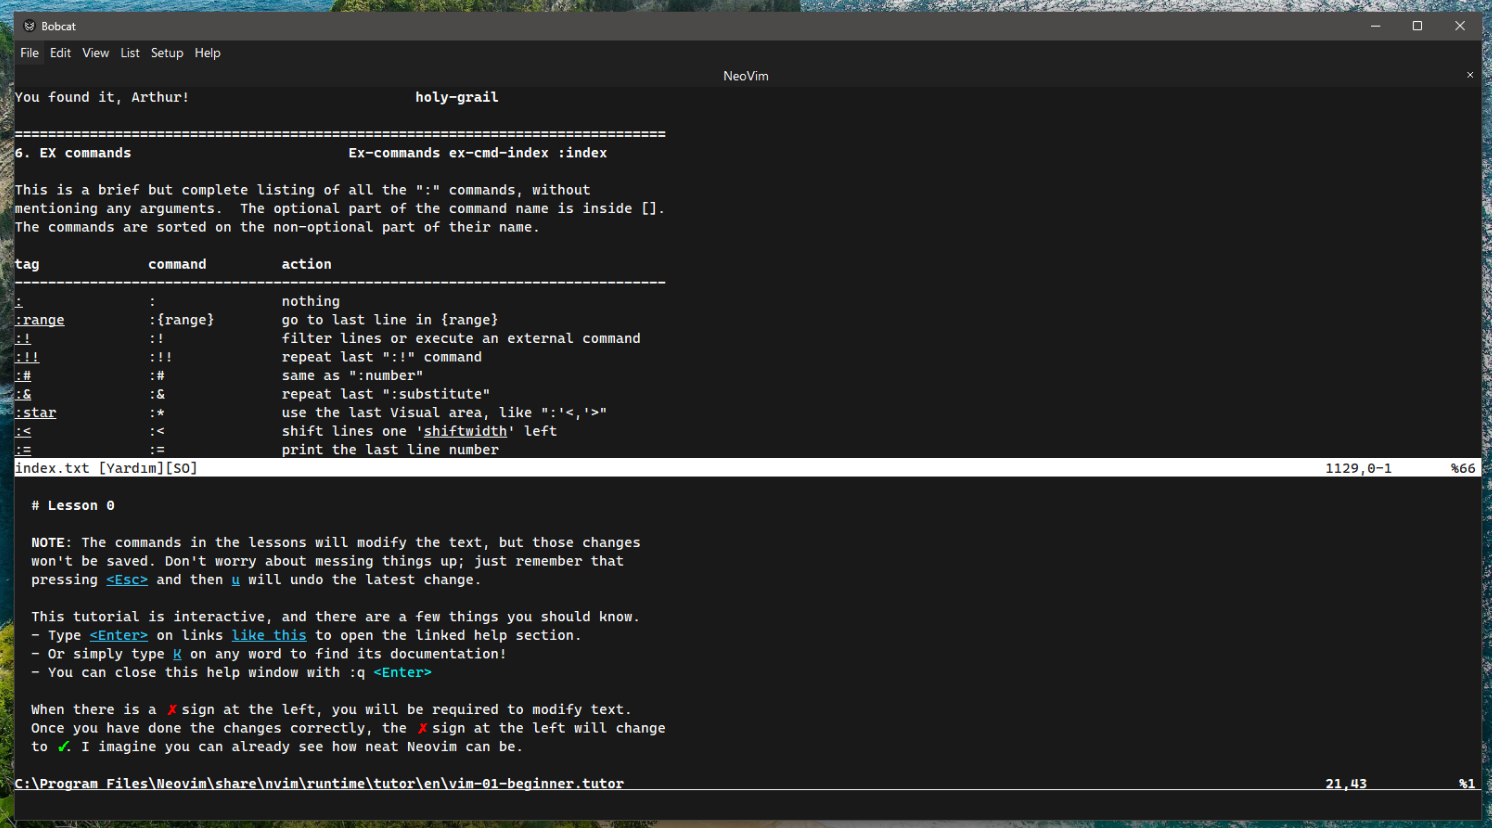The width and height of the screenshot is (1492, 828).
Task: Follow the :range tag link
Action: tap(40, 320)
